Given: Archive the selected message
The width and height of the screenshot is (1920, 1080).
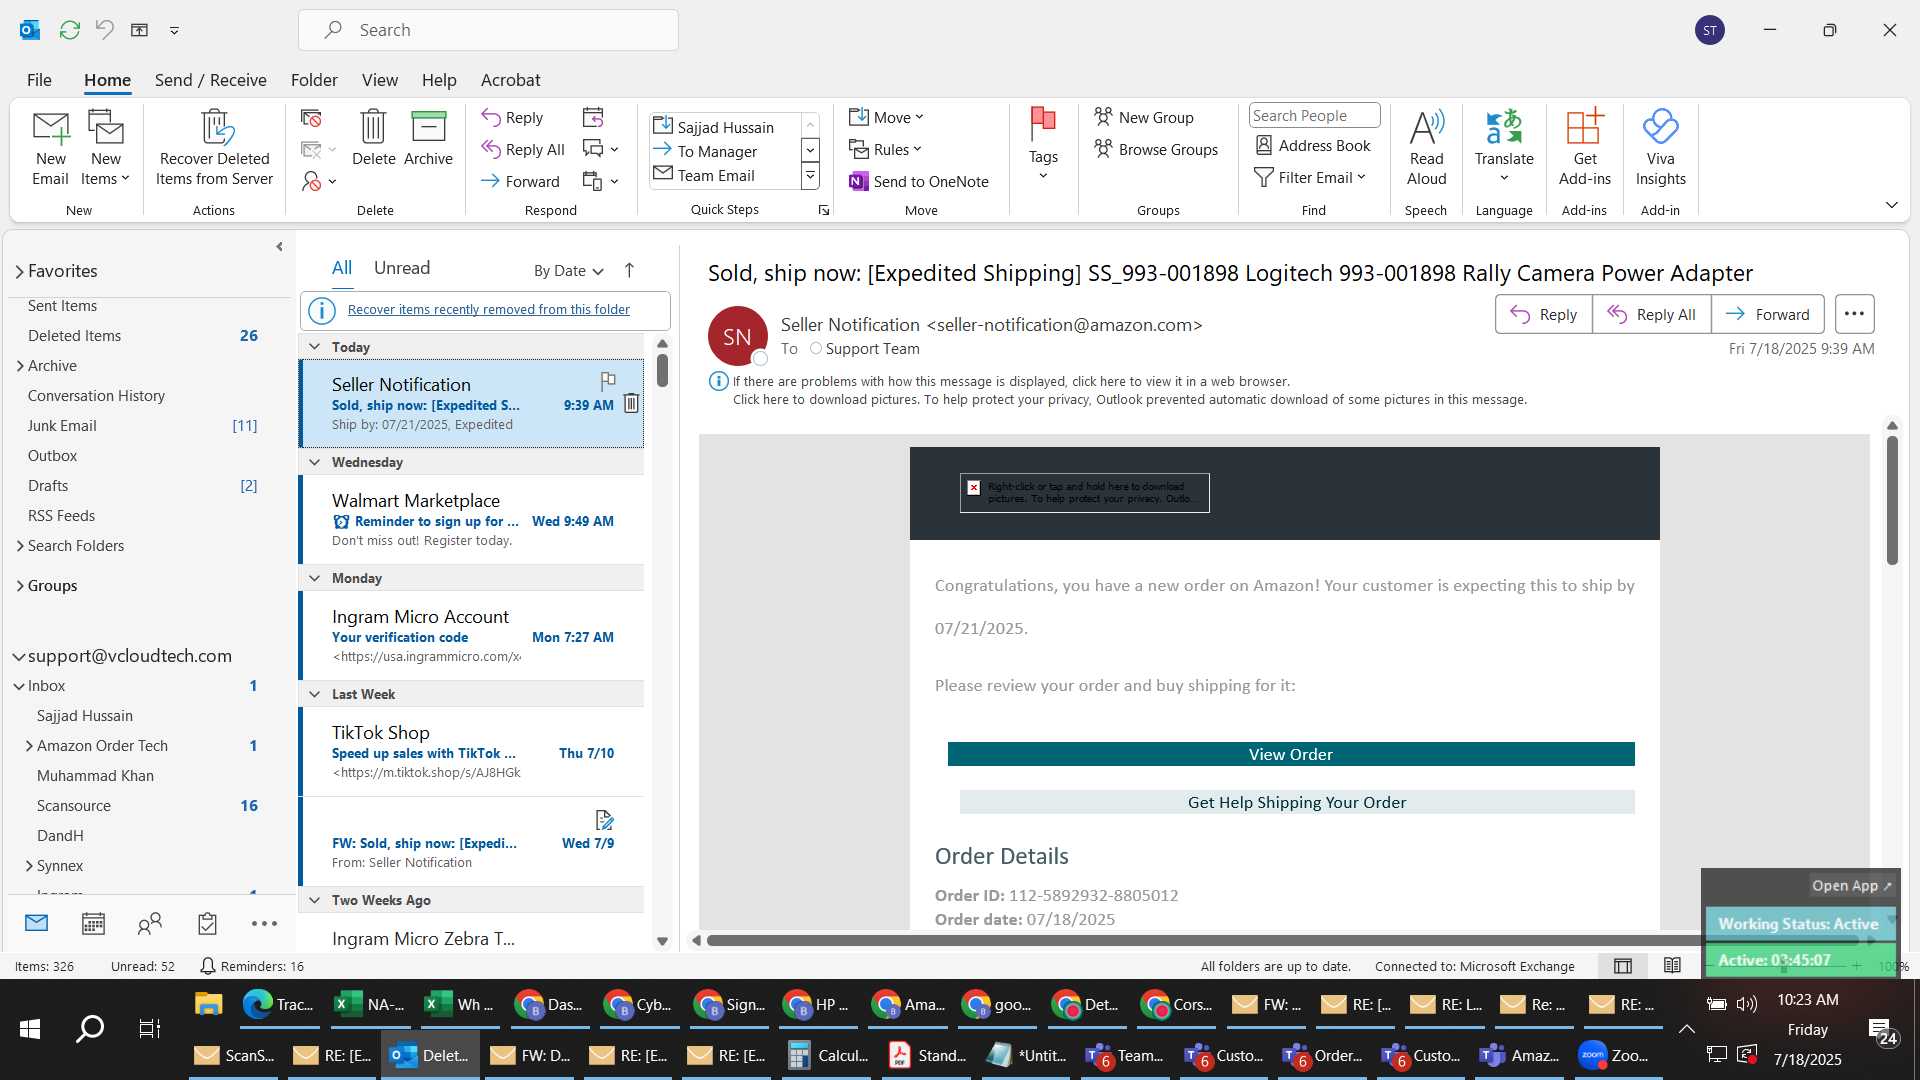Looking at the screenshot, I should (x=428, y=138).
